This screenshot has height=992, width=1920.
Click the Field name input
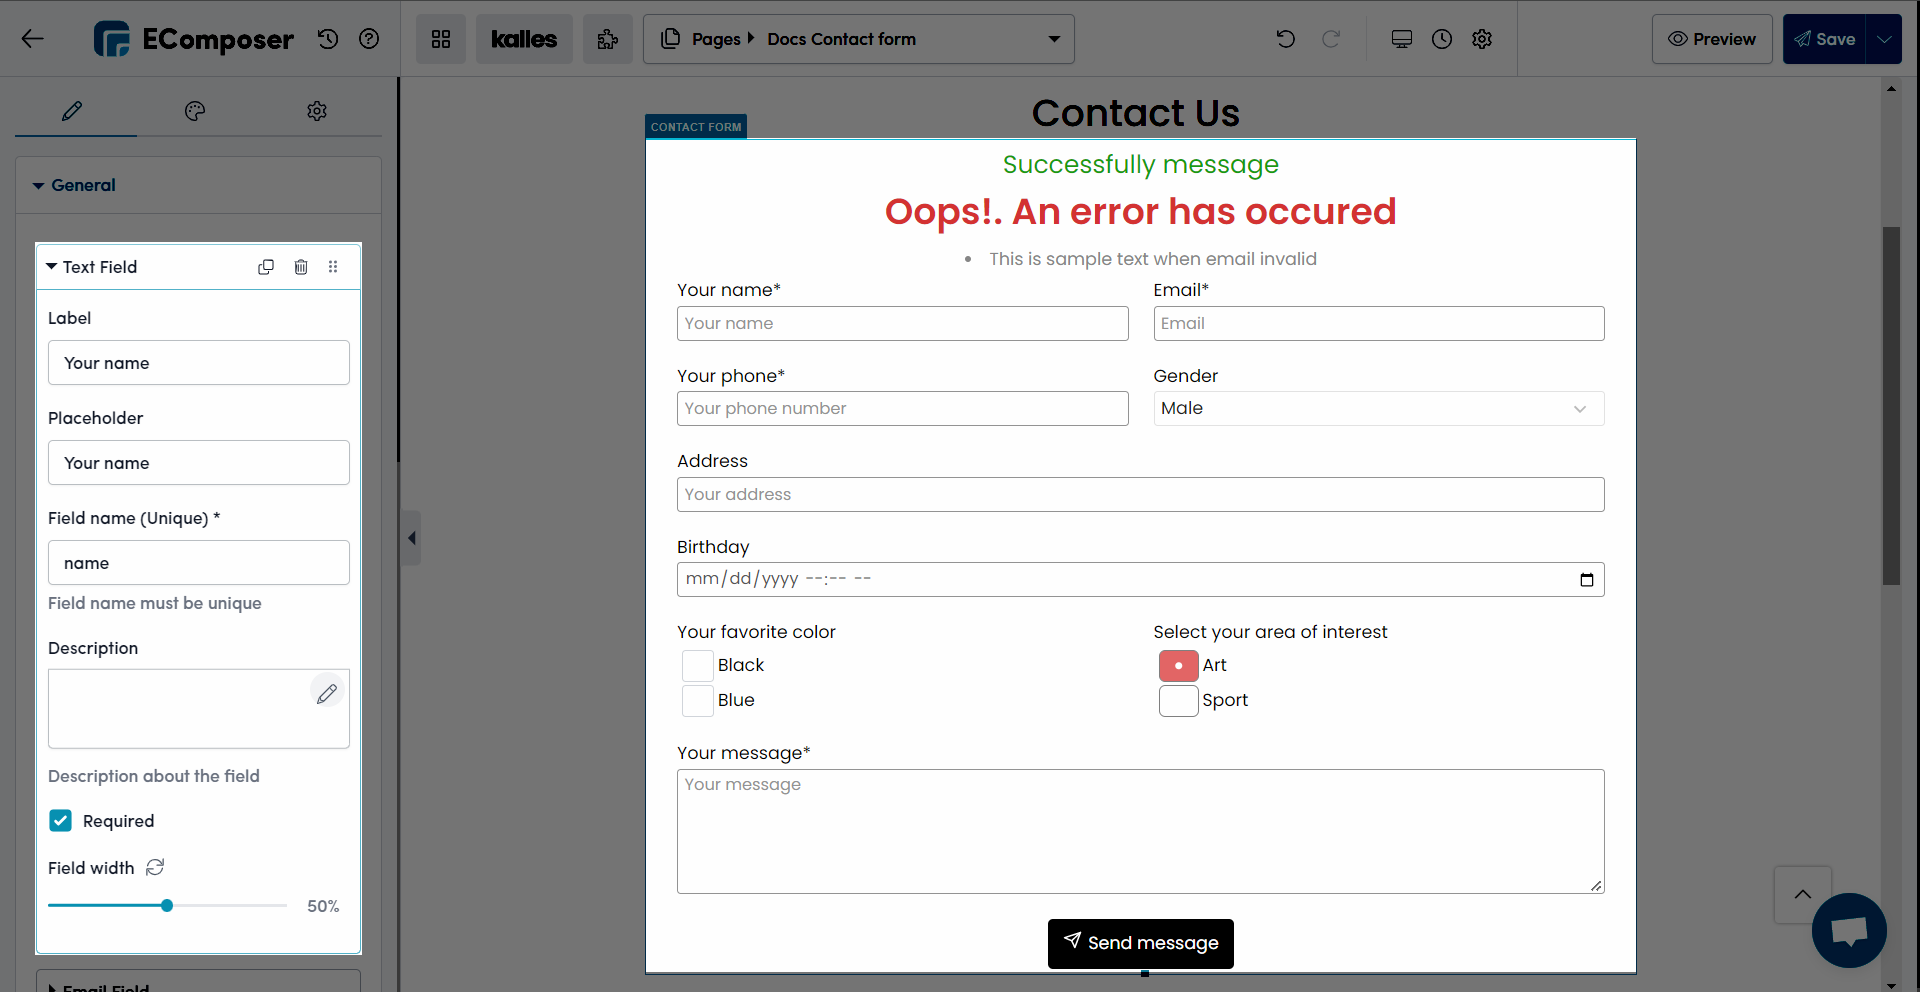point(199,563)
